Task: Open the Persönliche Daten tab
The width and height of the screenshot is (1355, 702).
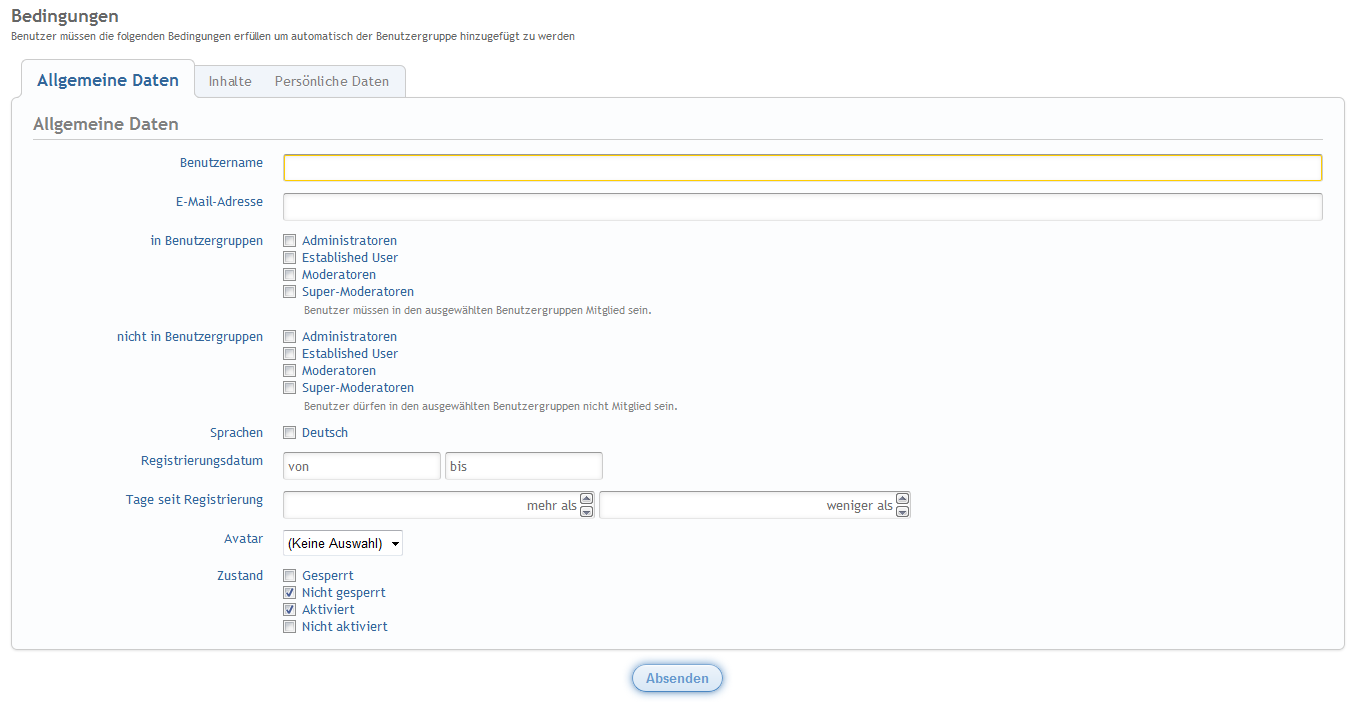Action: (x=332, y=81)
